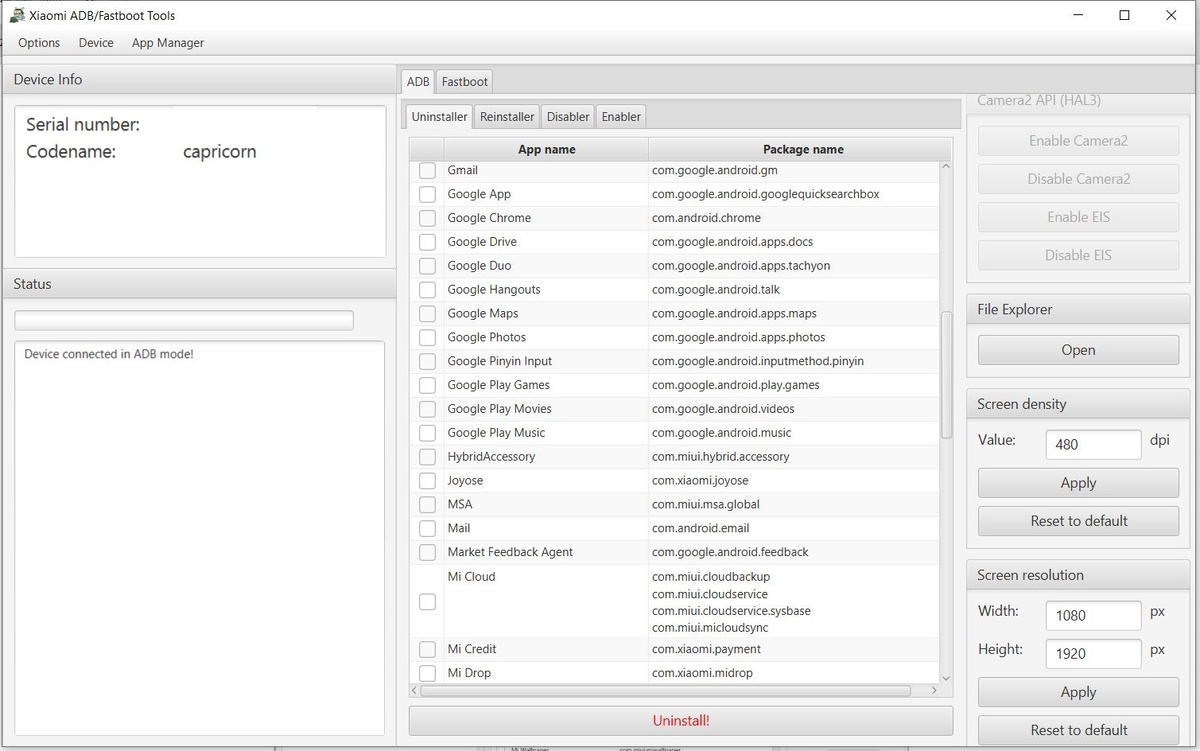The height and width of the screenshot is (751, 1200).
Task: Click the Enable Camera2 button
Action: coord(1078,141)
